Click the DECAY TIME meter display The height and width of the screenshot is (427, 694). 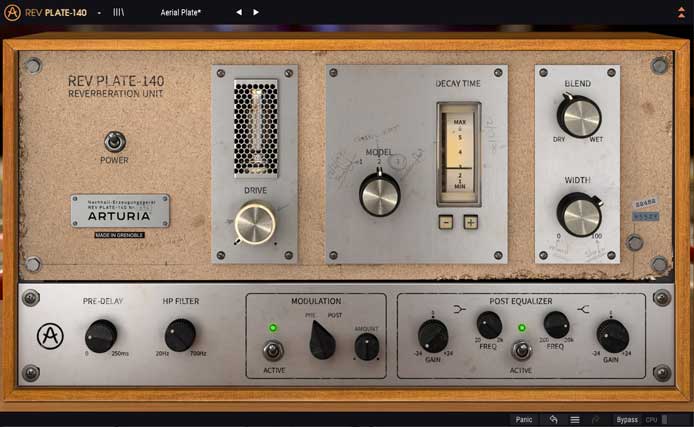click(459, 154)
